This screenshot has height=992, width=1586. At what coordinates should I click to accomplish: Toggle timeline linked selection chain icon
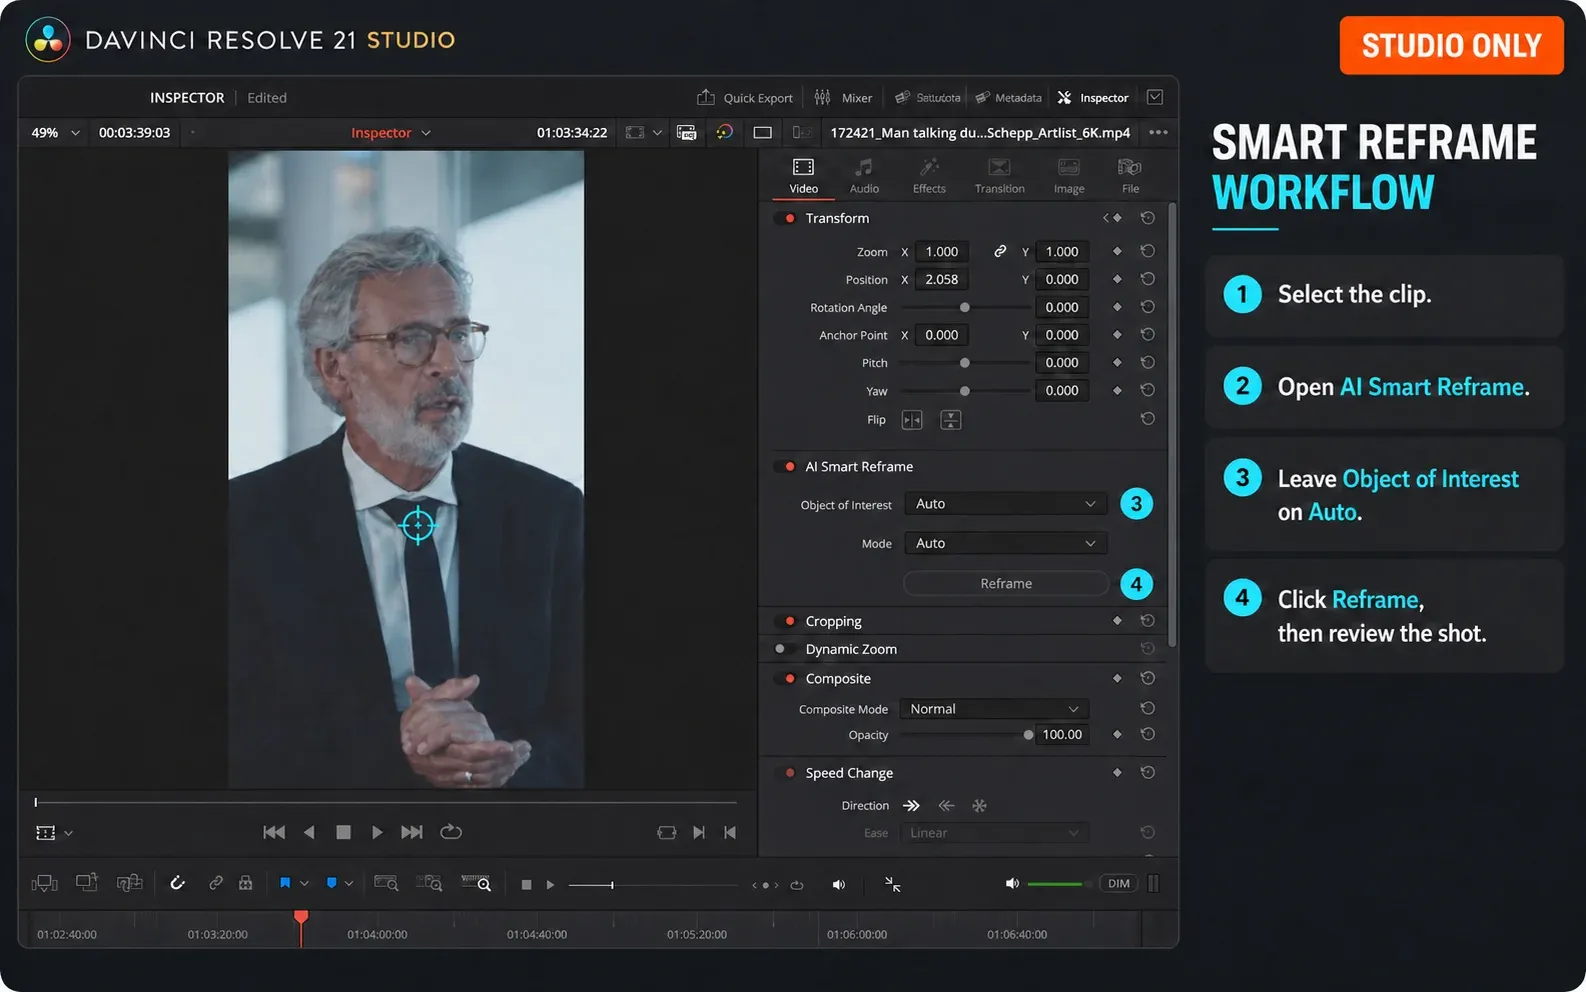216,883
